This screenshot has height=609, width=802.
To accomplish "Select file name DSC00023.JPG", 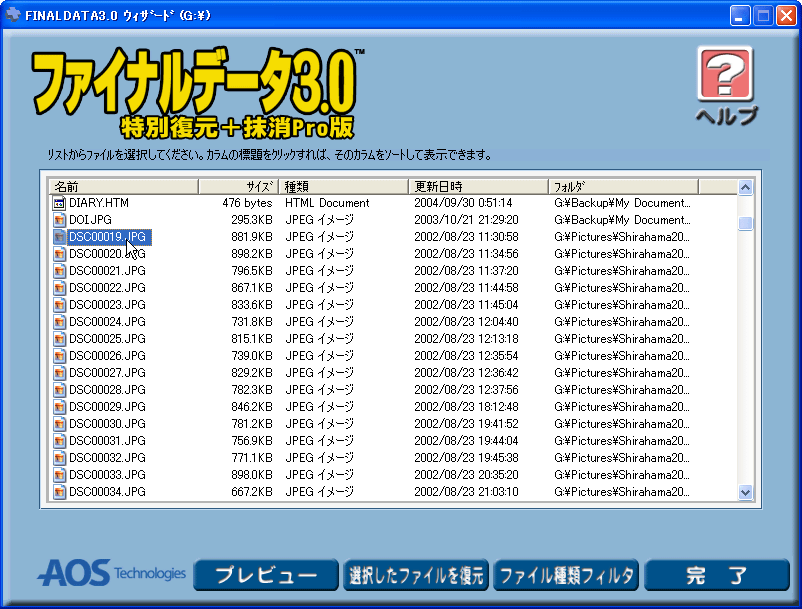I will click(107, 305).
